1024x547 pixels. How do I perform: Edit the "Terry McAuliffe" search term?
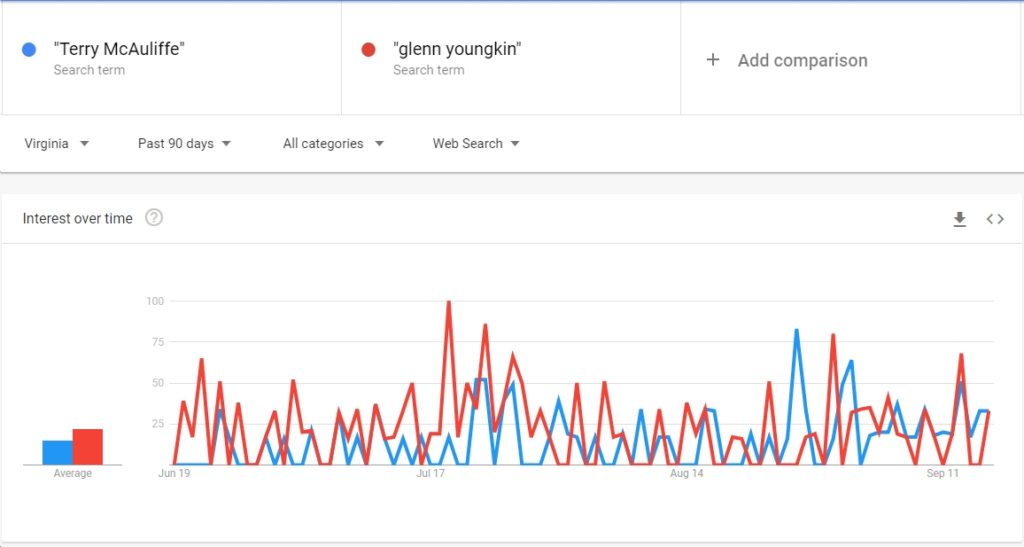coord(119,49)
